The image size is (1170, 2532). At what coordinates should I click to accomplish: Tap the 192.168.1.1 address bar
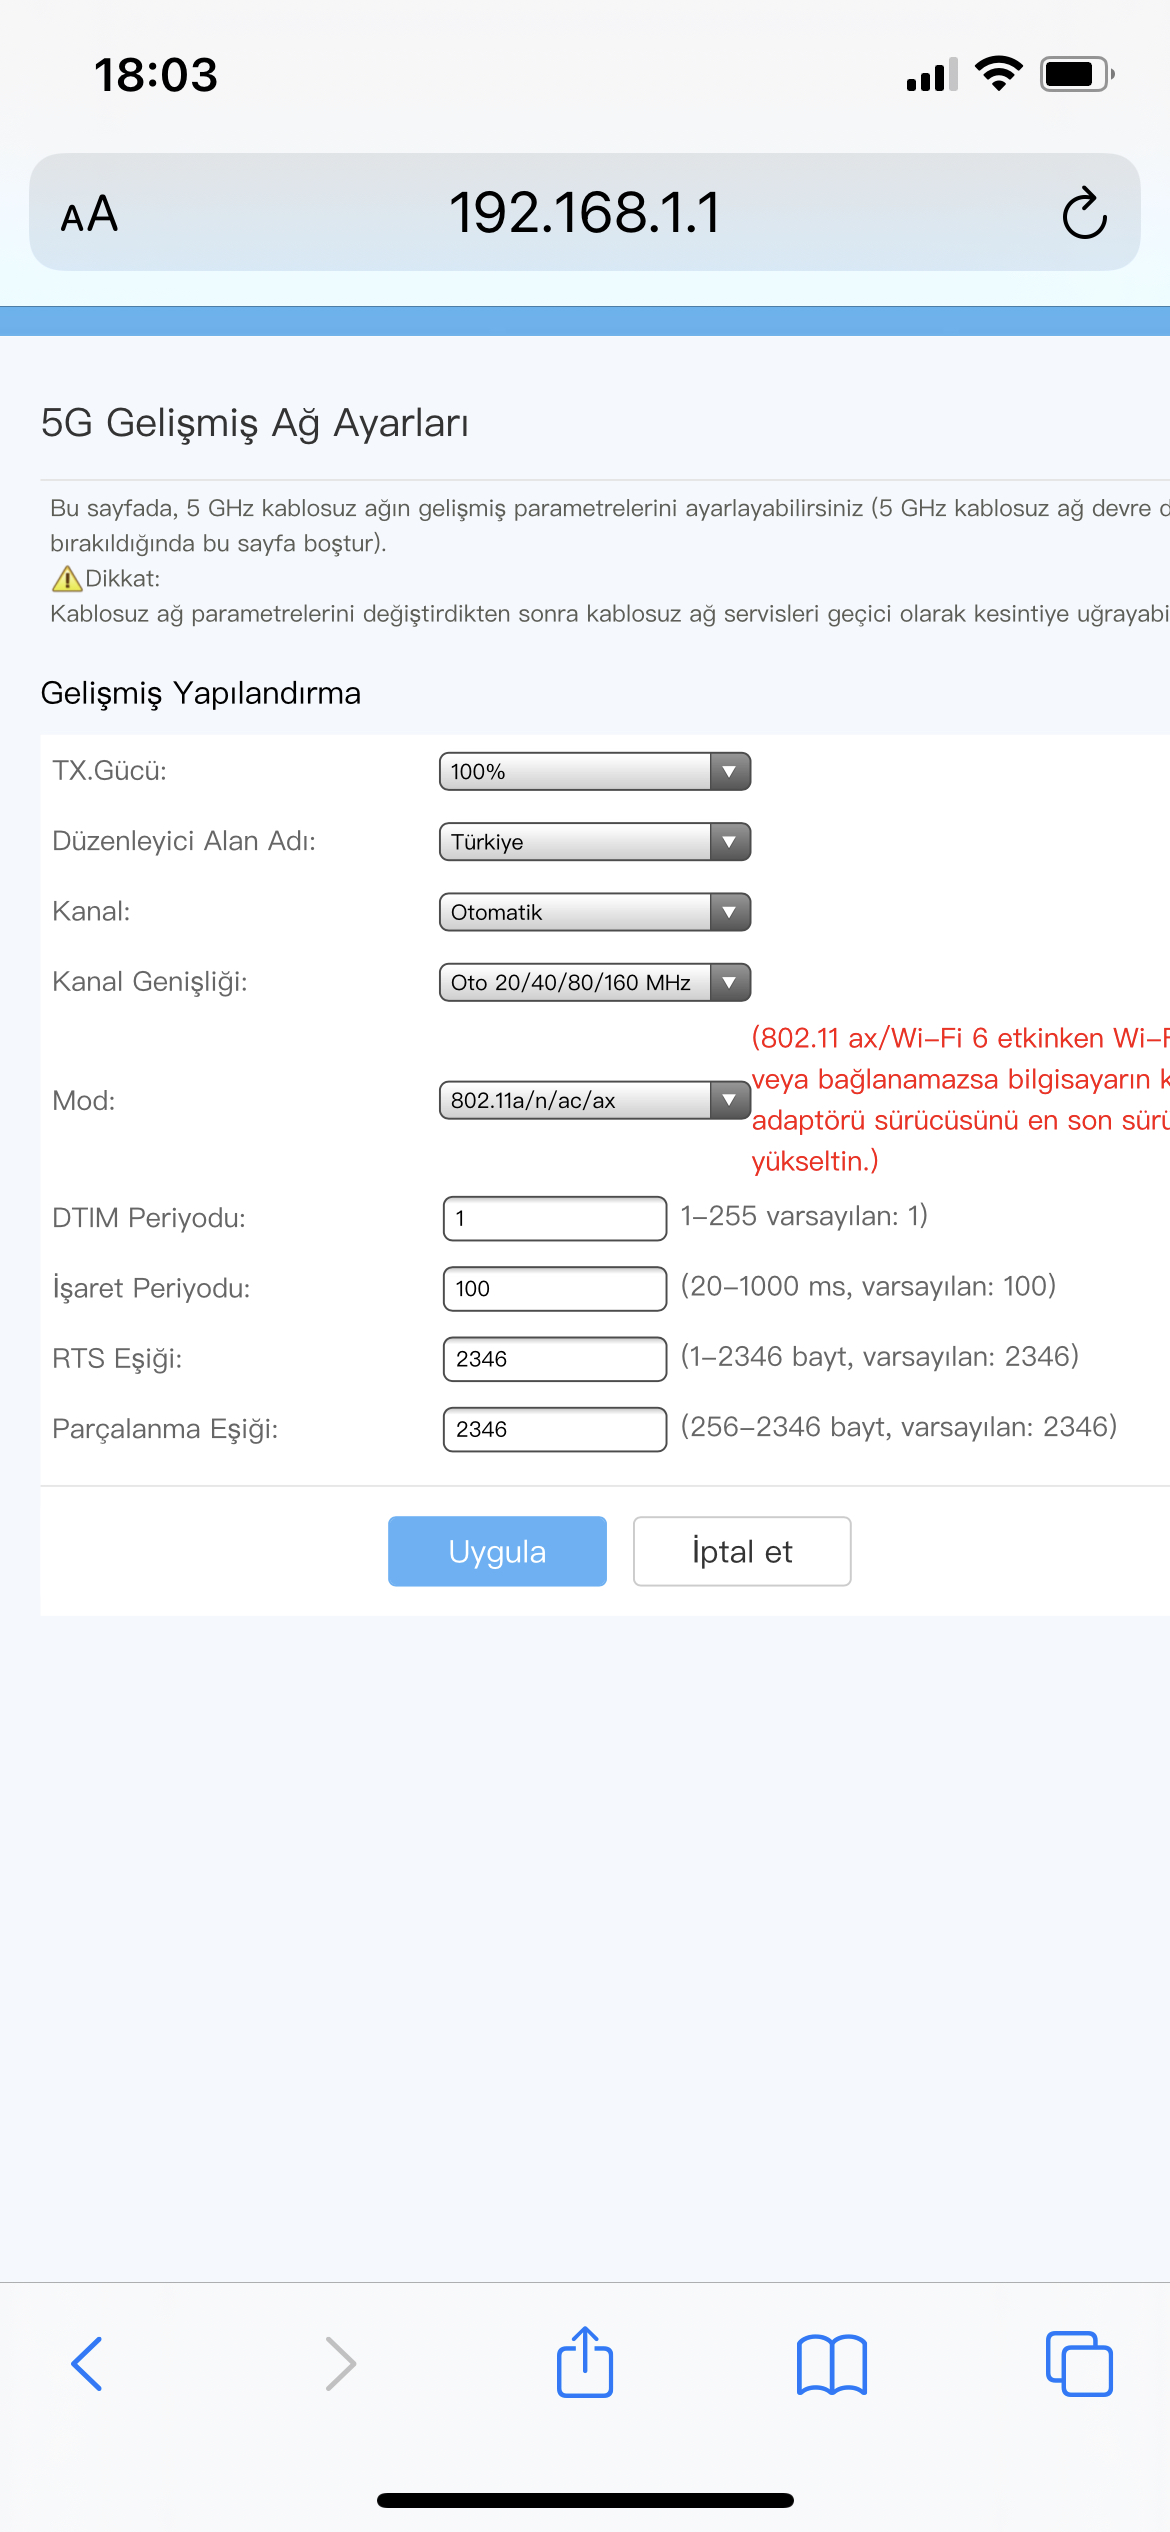tap(585, 212)
